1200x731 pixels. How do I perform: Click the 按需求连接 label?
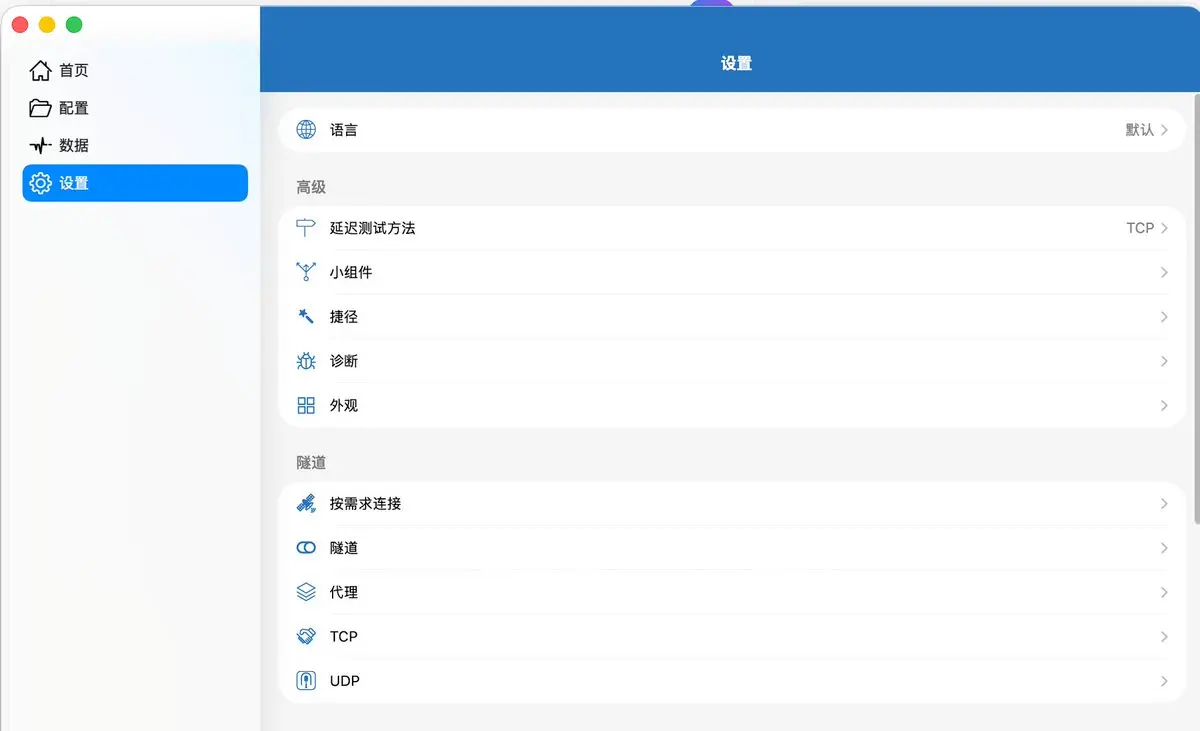tap(365, 503)
